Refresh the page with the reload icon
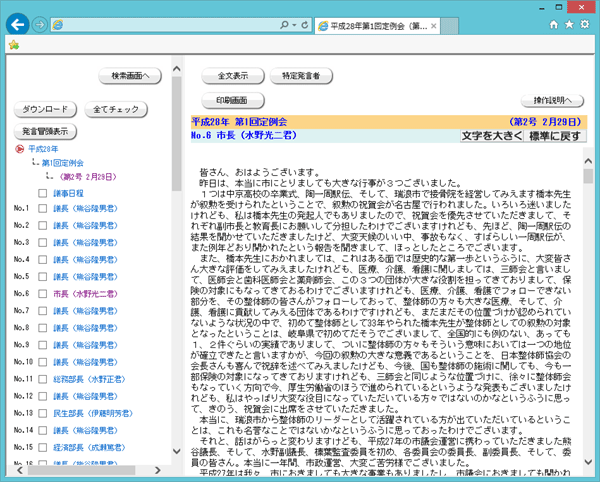 click(x=305, y=25)
